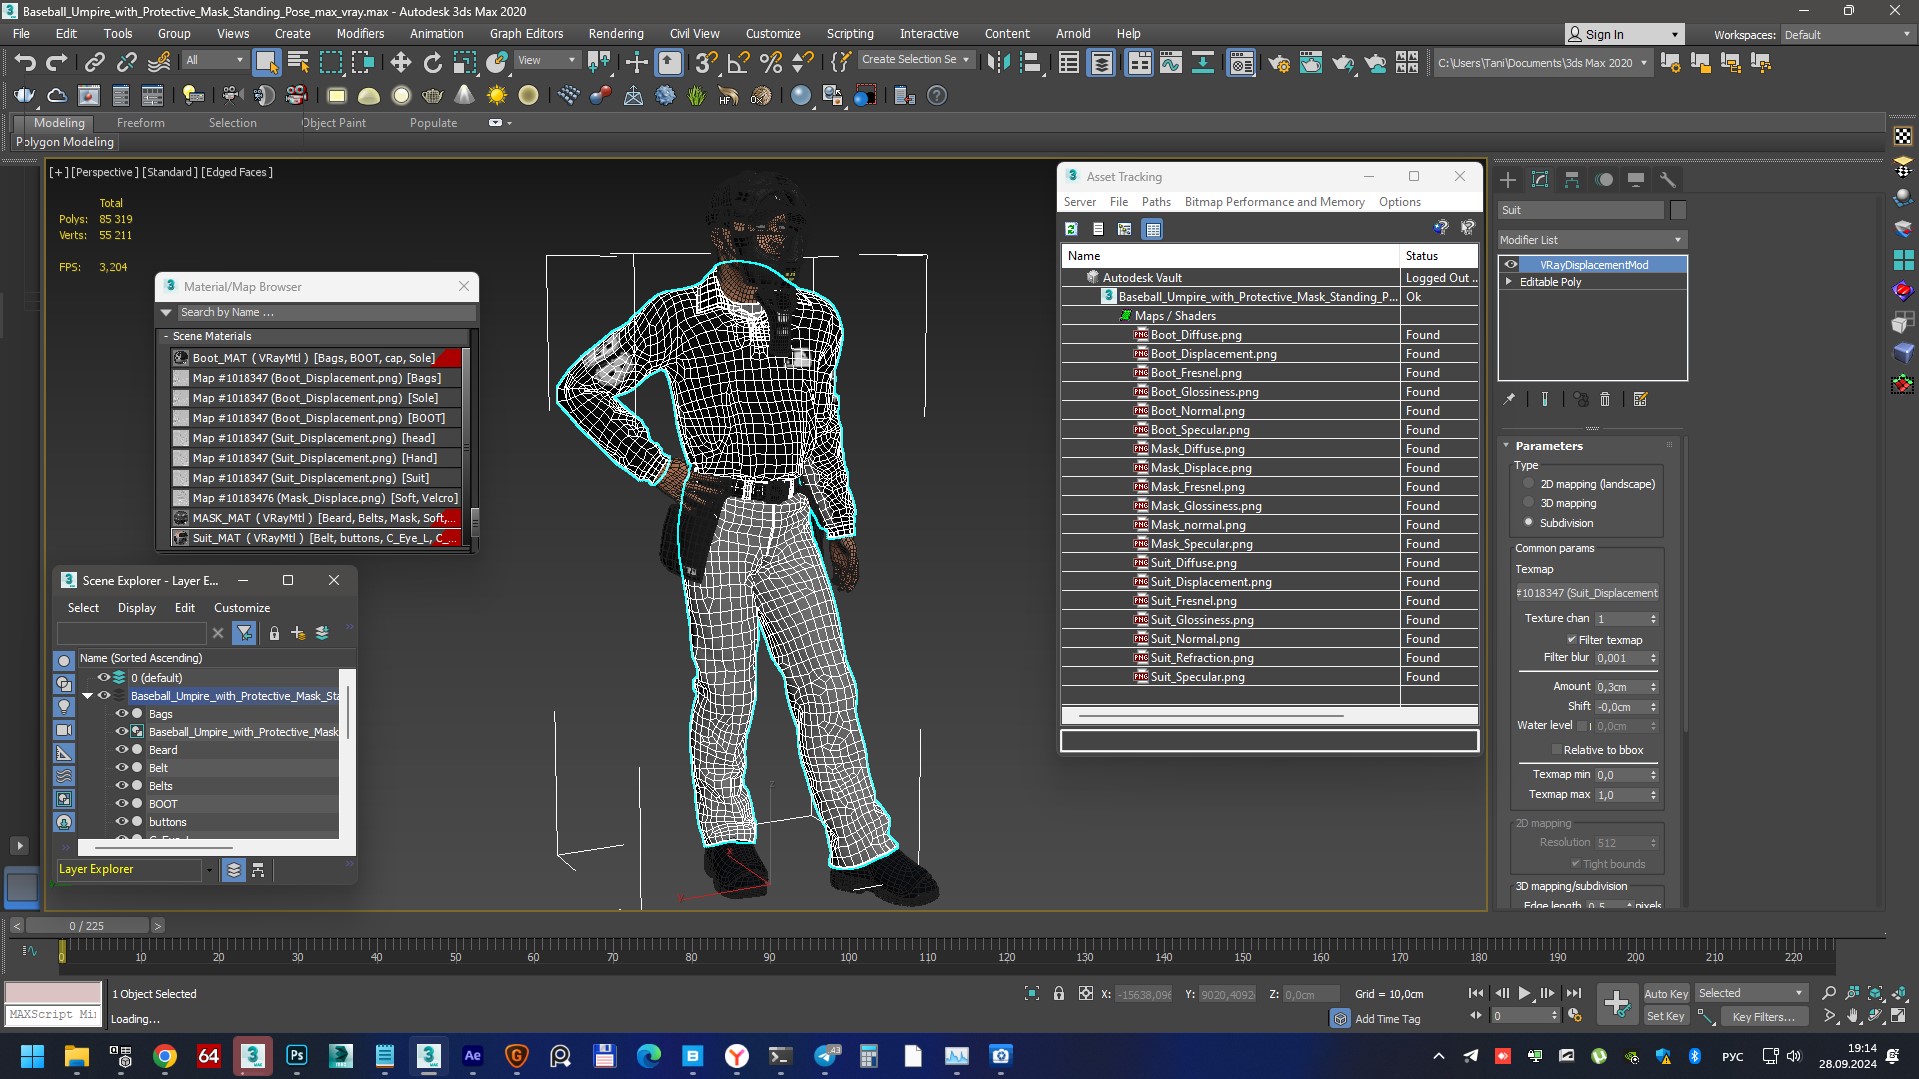Select the Select and Rotate tool

[x=433, y=63]
